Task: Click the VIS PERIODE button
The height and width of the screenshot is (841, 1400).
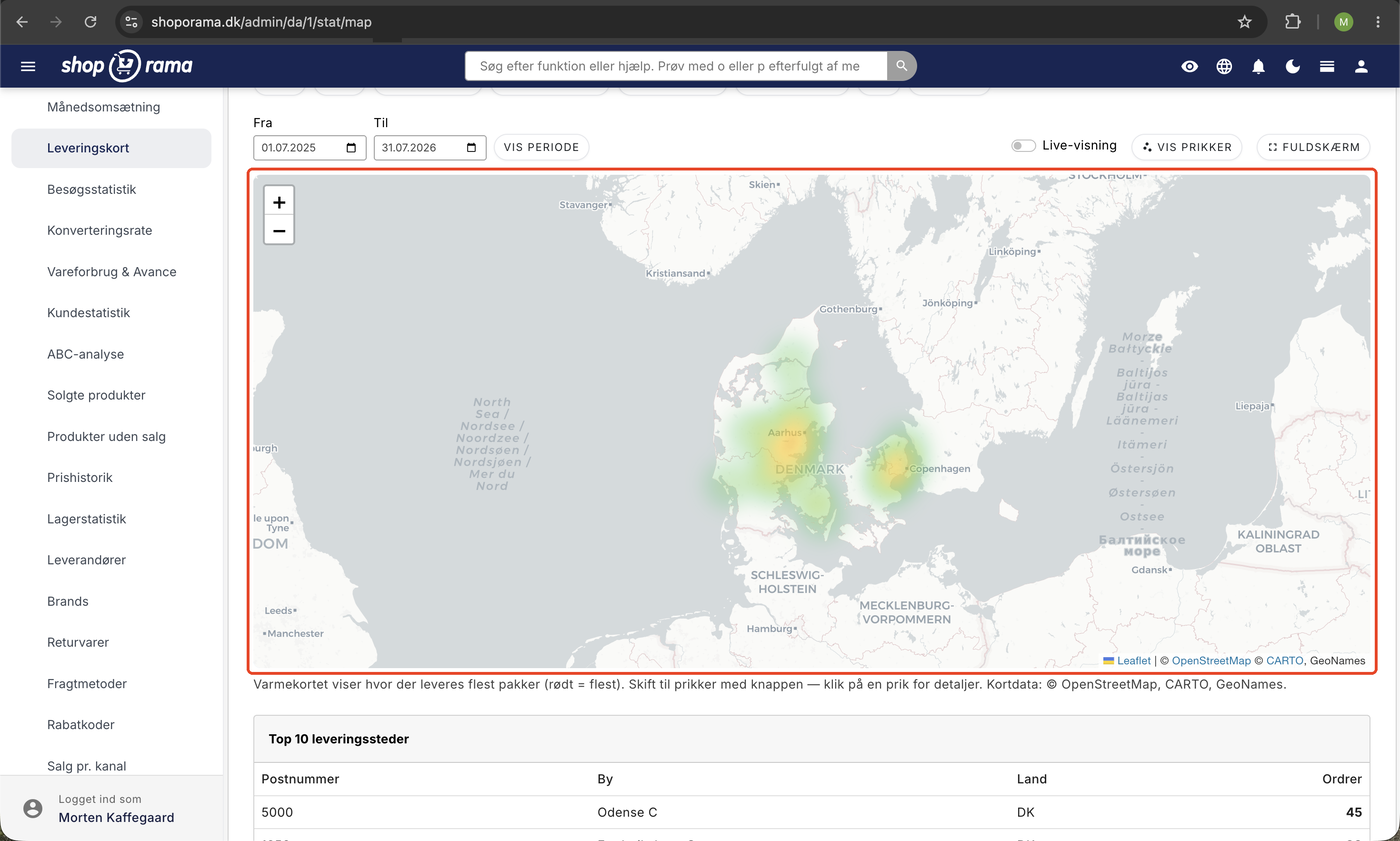Action: [541, 147]
